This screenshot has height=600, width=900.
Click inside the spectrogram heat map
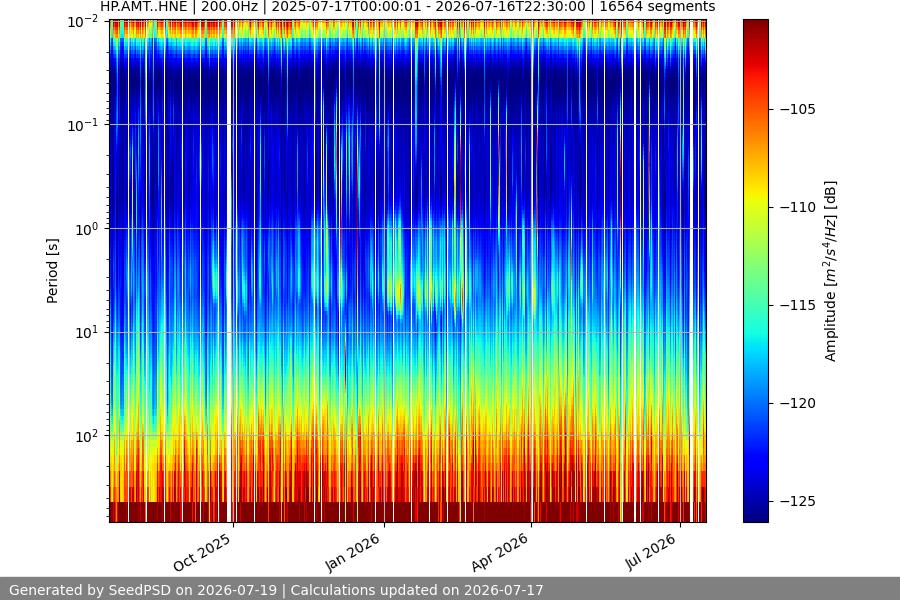tap(408, 271)
